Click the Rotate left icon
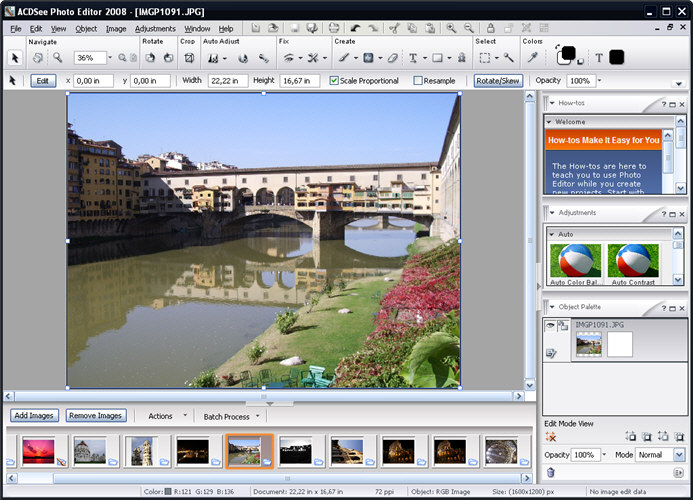The width and height of the screenshot is (693, 500). coord(150,58)
